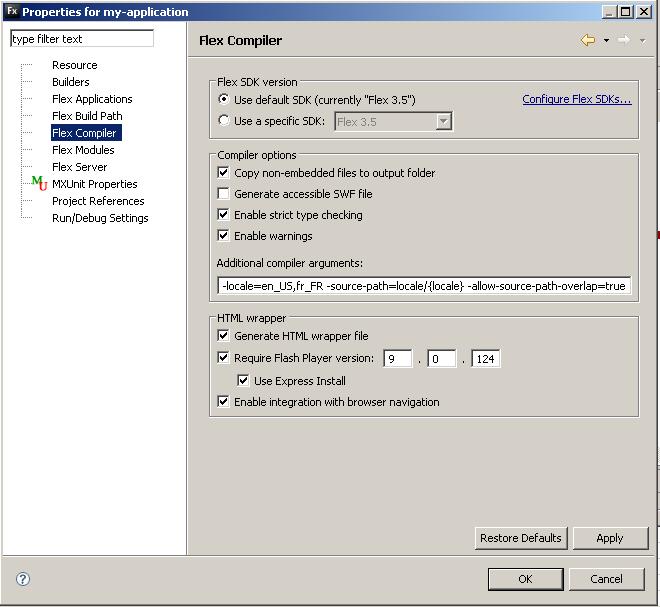Select Resource in the properties tree

(75, 65)
